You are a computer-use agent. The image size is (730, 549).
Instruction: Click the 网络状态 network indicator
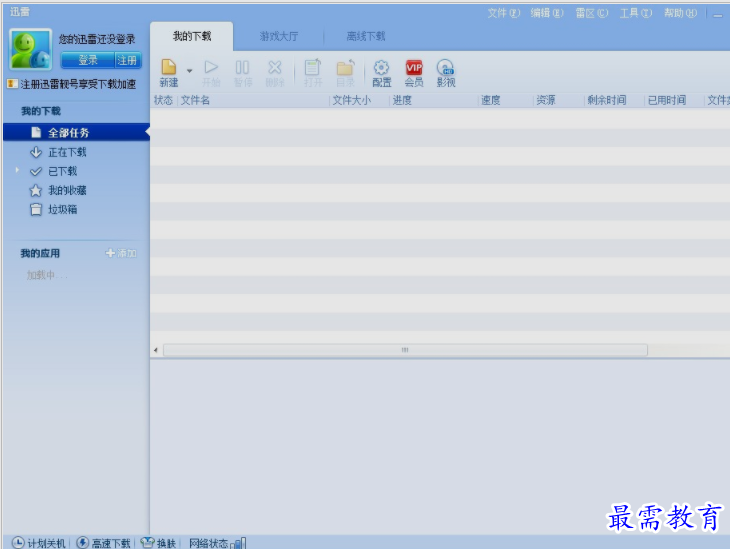click(217, 543)
